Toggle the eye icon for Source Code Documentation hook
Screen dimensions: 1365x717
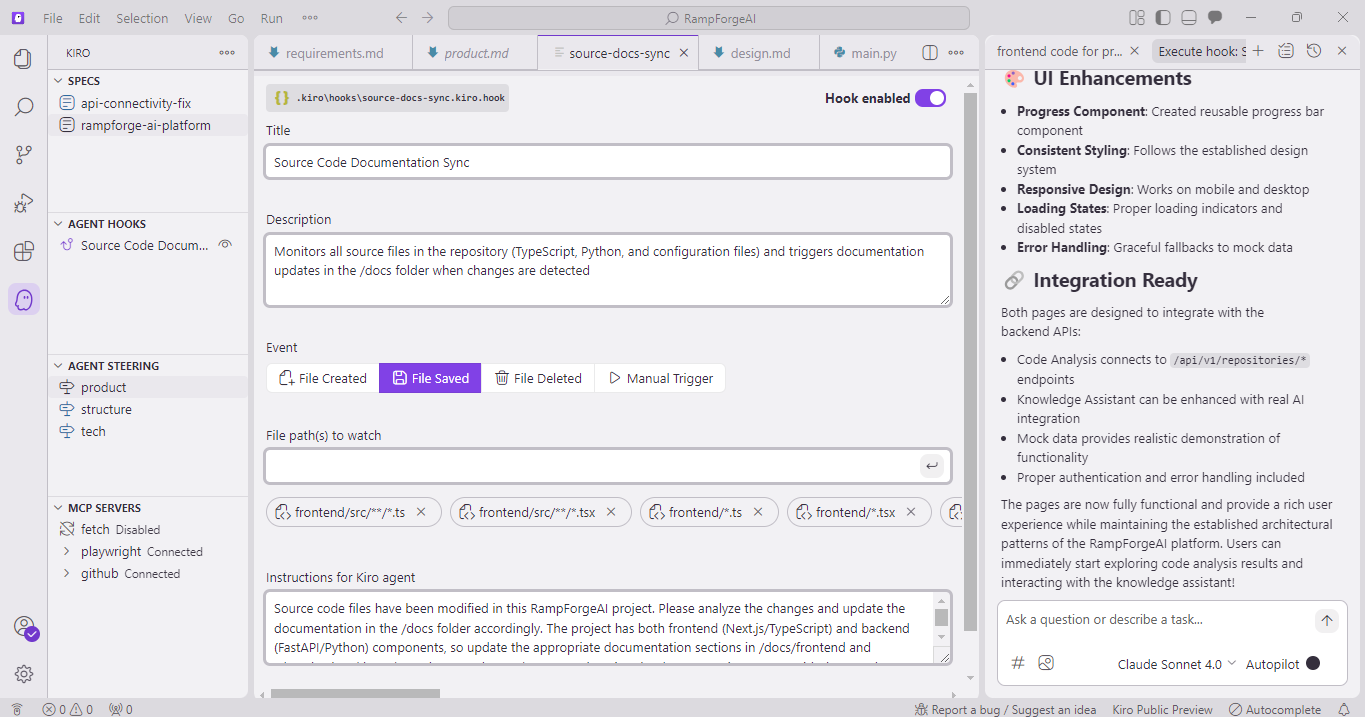click(226, 245)
